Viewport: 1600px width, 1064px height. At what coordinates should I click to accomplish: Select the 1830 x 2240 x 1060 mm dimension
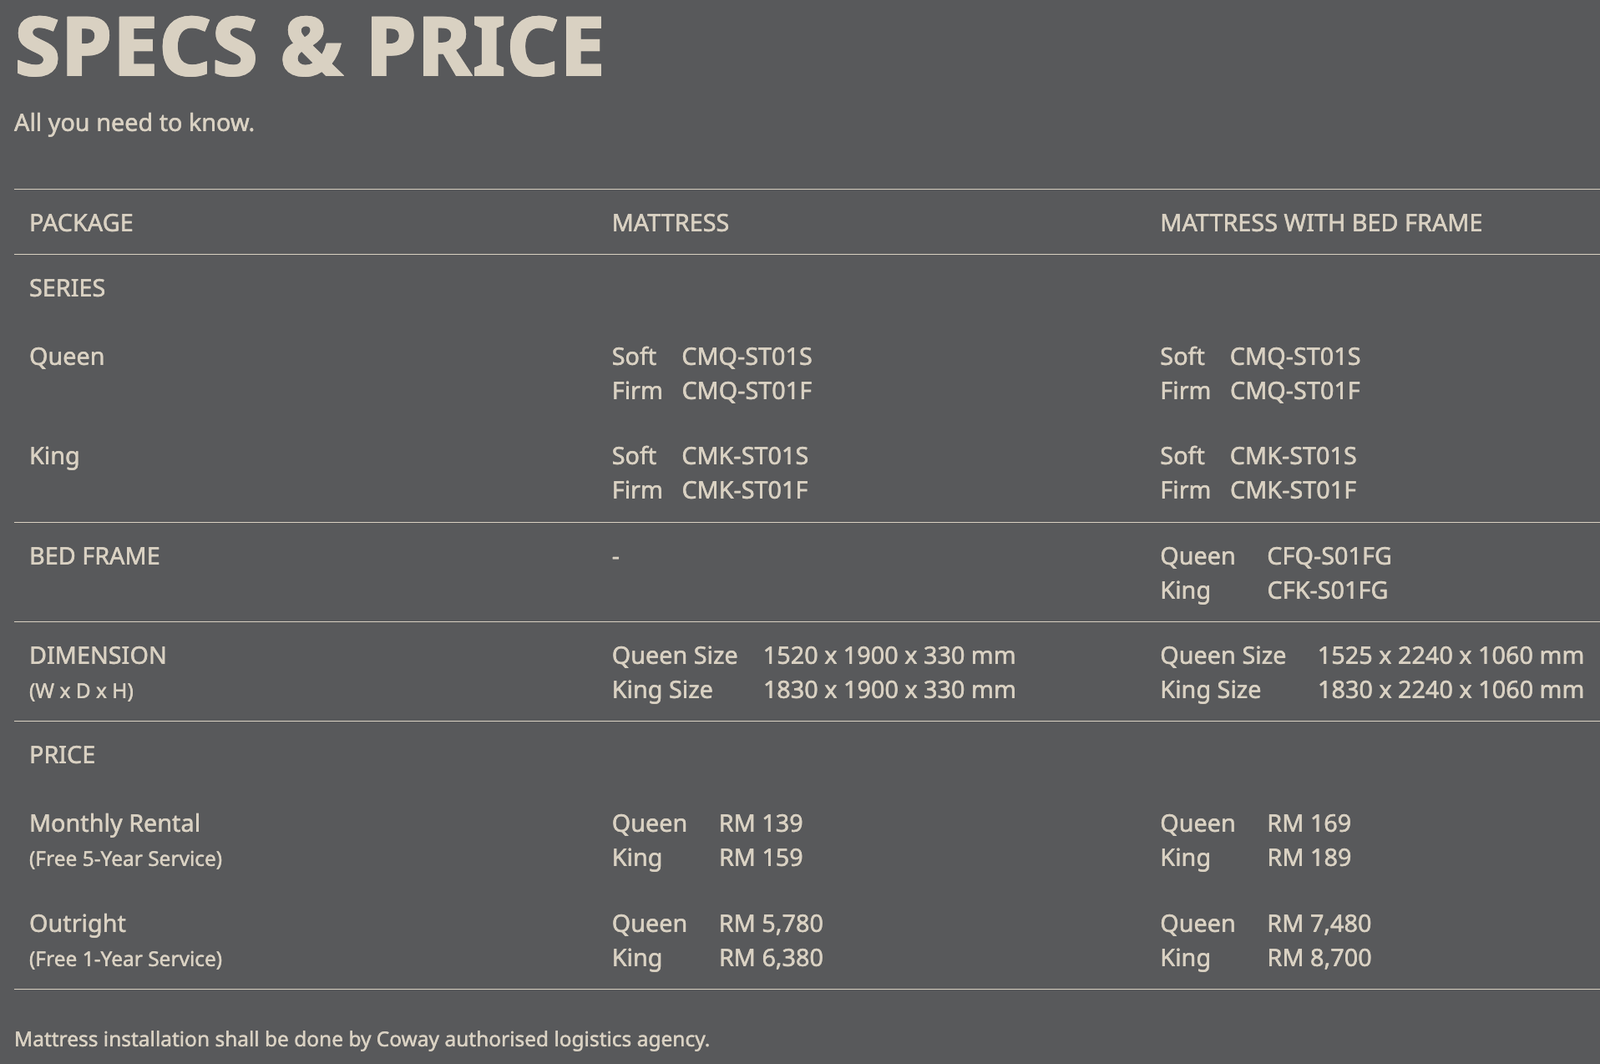(x=1449, y=690)
